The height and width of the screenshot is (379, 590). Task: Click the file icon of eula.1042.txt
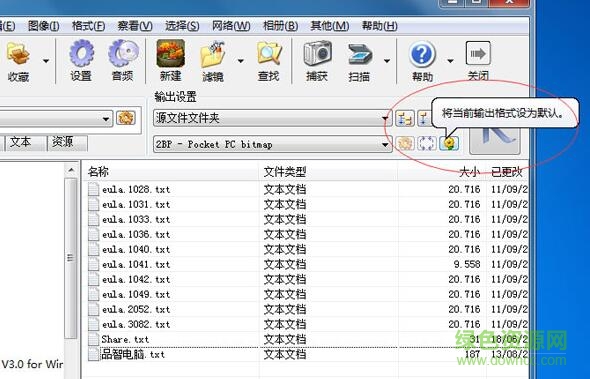tap(93, 279)
